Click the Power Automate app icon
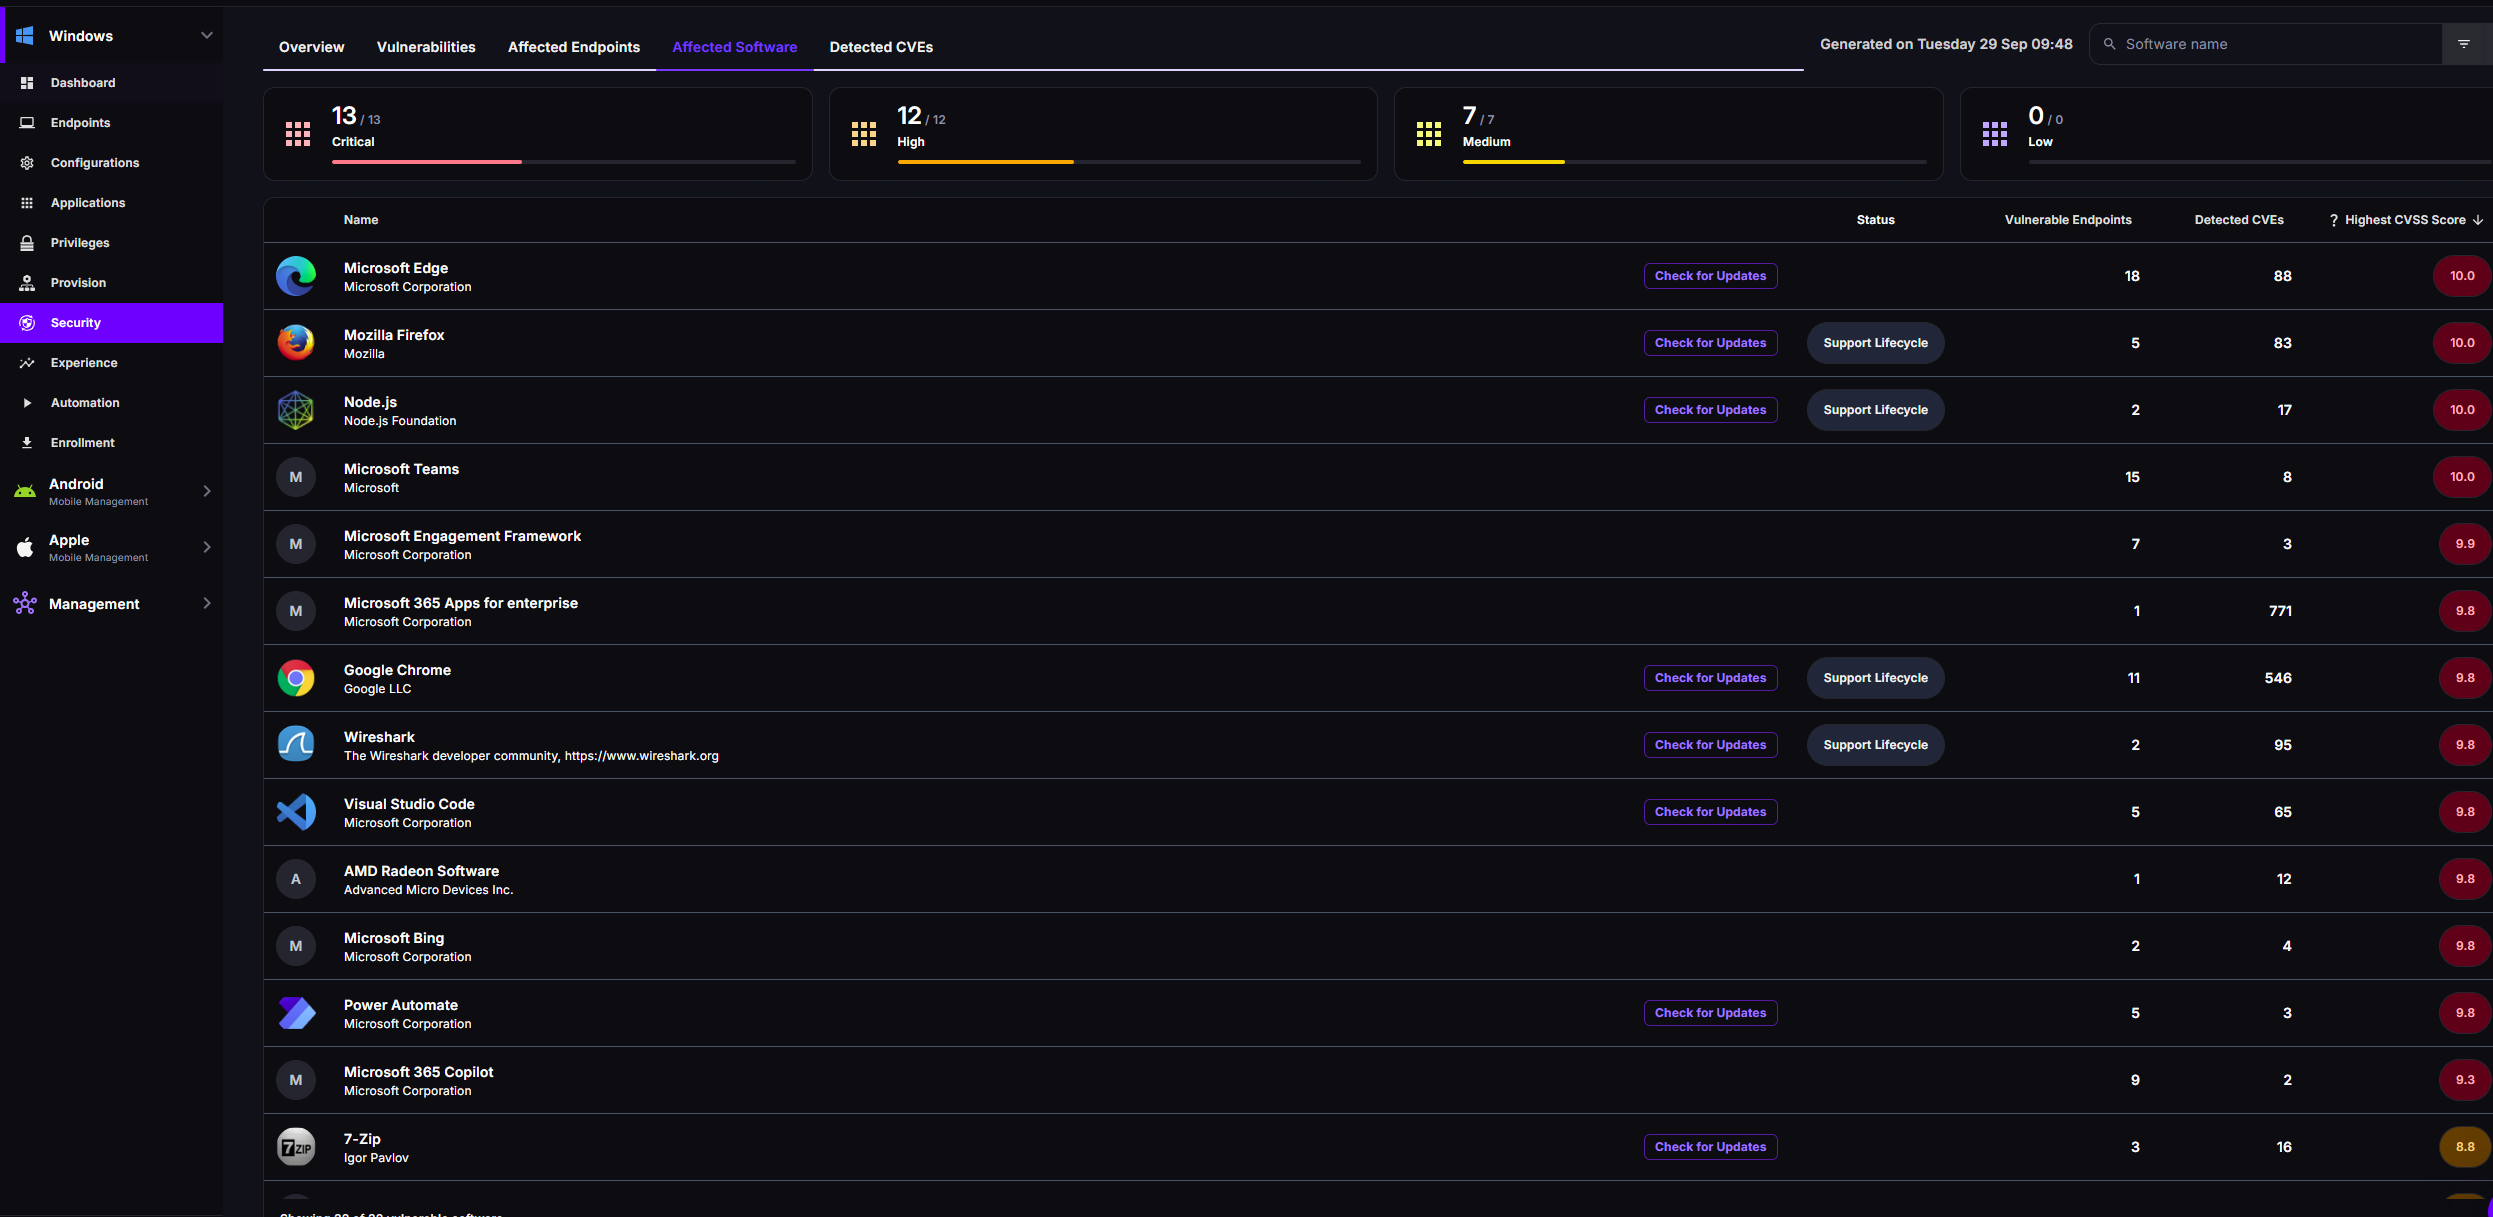 tap(296, 1013)
